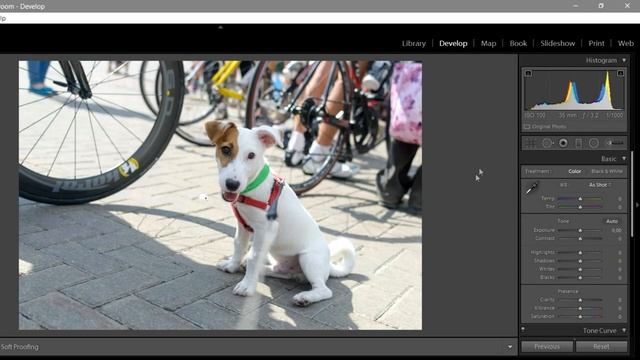Click the histogram graph

click(x=574, y=90)
